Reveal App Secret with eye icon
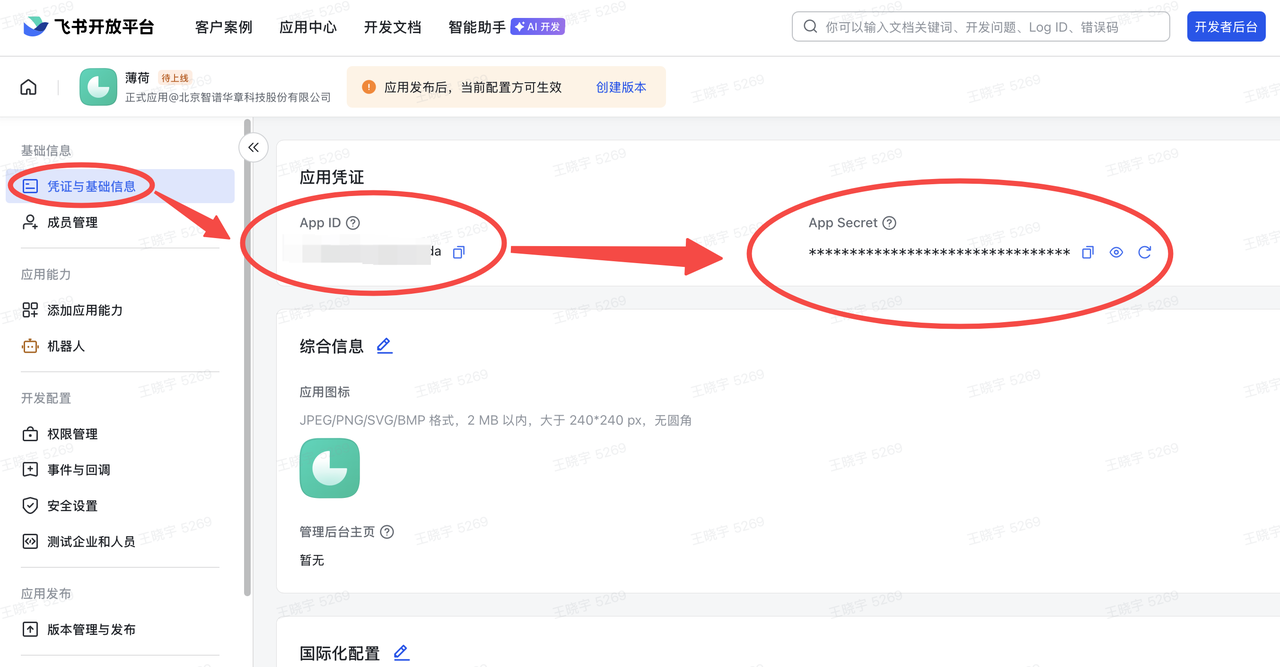The height and width of the screenshot is (667, 1280). click(x=1116, y=252)
